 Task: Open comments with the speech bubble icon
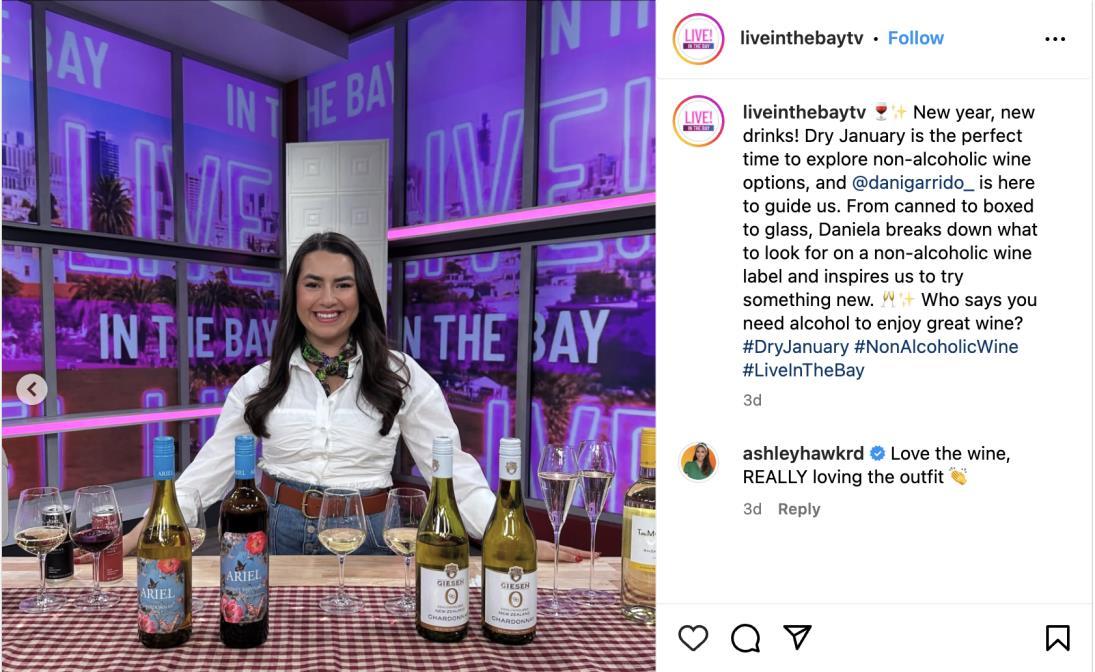tap(745, 638)
